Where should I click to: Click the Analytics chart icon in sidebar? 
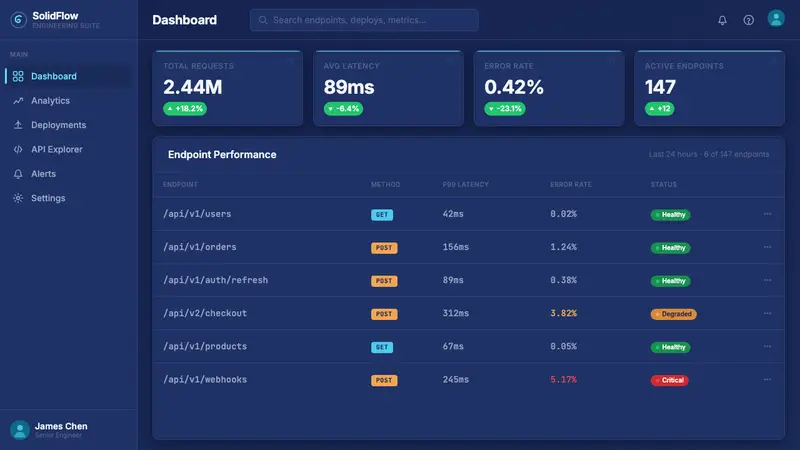point(18,101)
